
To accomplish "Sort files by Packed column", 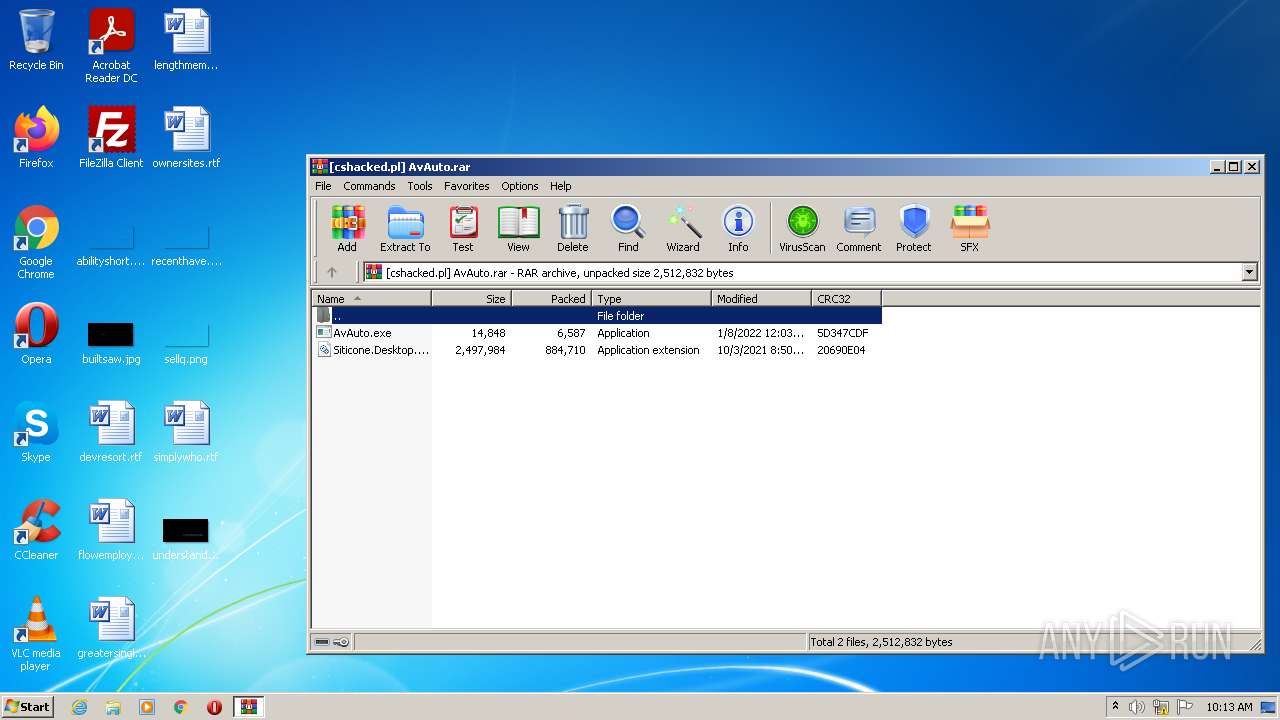I will (x=551, y=298).
